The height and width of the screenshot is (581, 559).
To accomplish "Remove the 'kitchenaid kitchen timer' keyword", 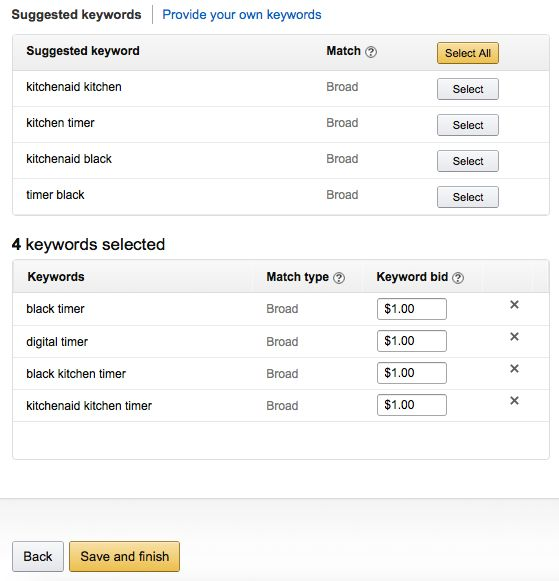I will pyautogui.click(x=514, y=401).
